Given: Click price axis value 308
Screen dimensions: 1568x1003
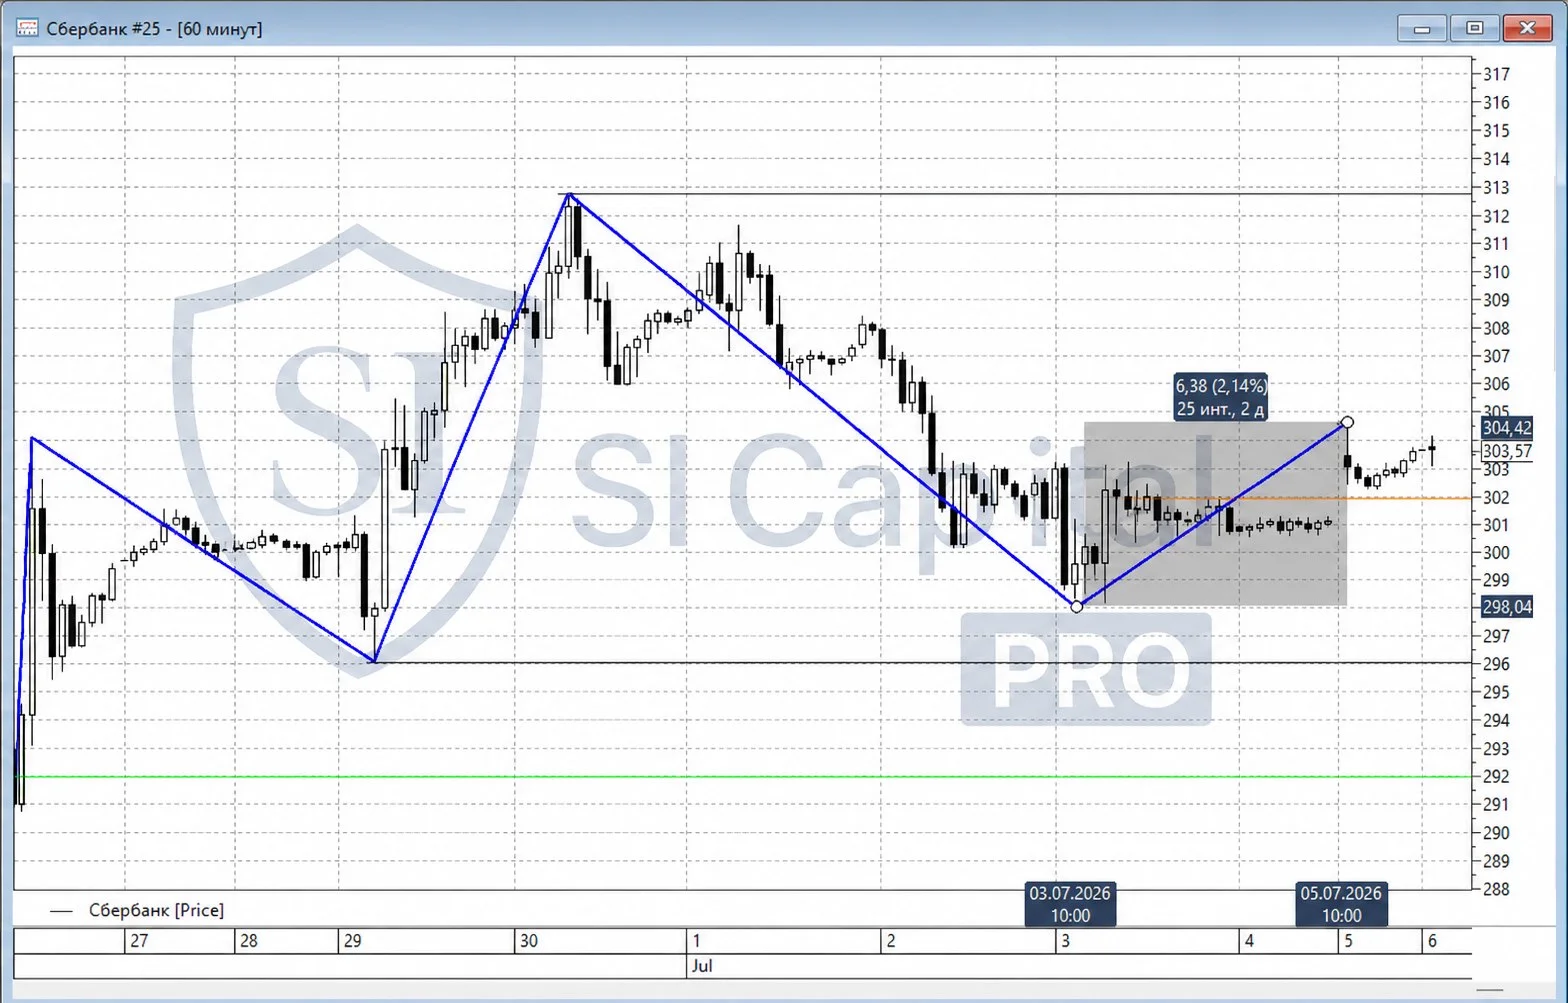Looking at the screenshot, I should 1496,328.
